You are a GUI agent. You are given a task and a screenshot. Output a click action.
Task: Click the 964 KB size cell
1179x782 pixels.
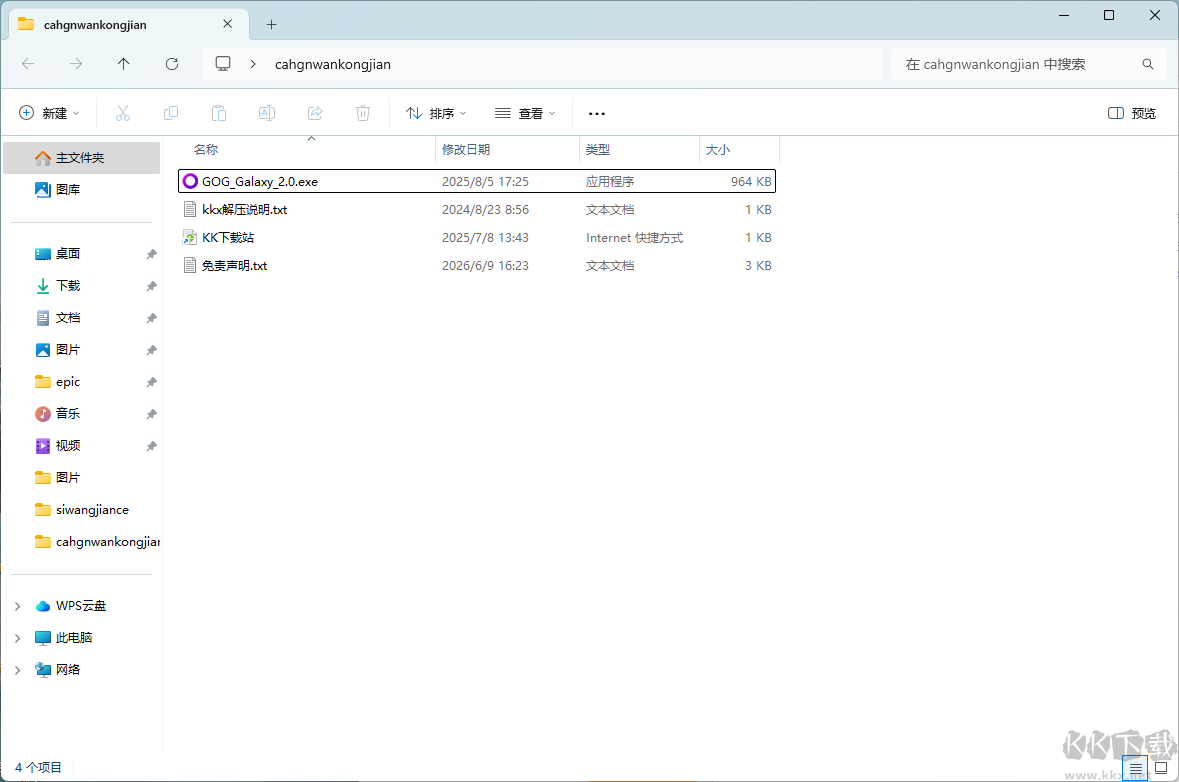pos(750,181)
